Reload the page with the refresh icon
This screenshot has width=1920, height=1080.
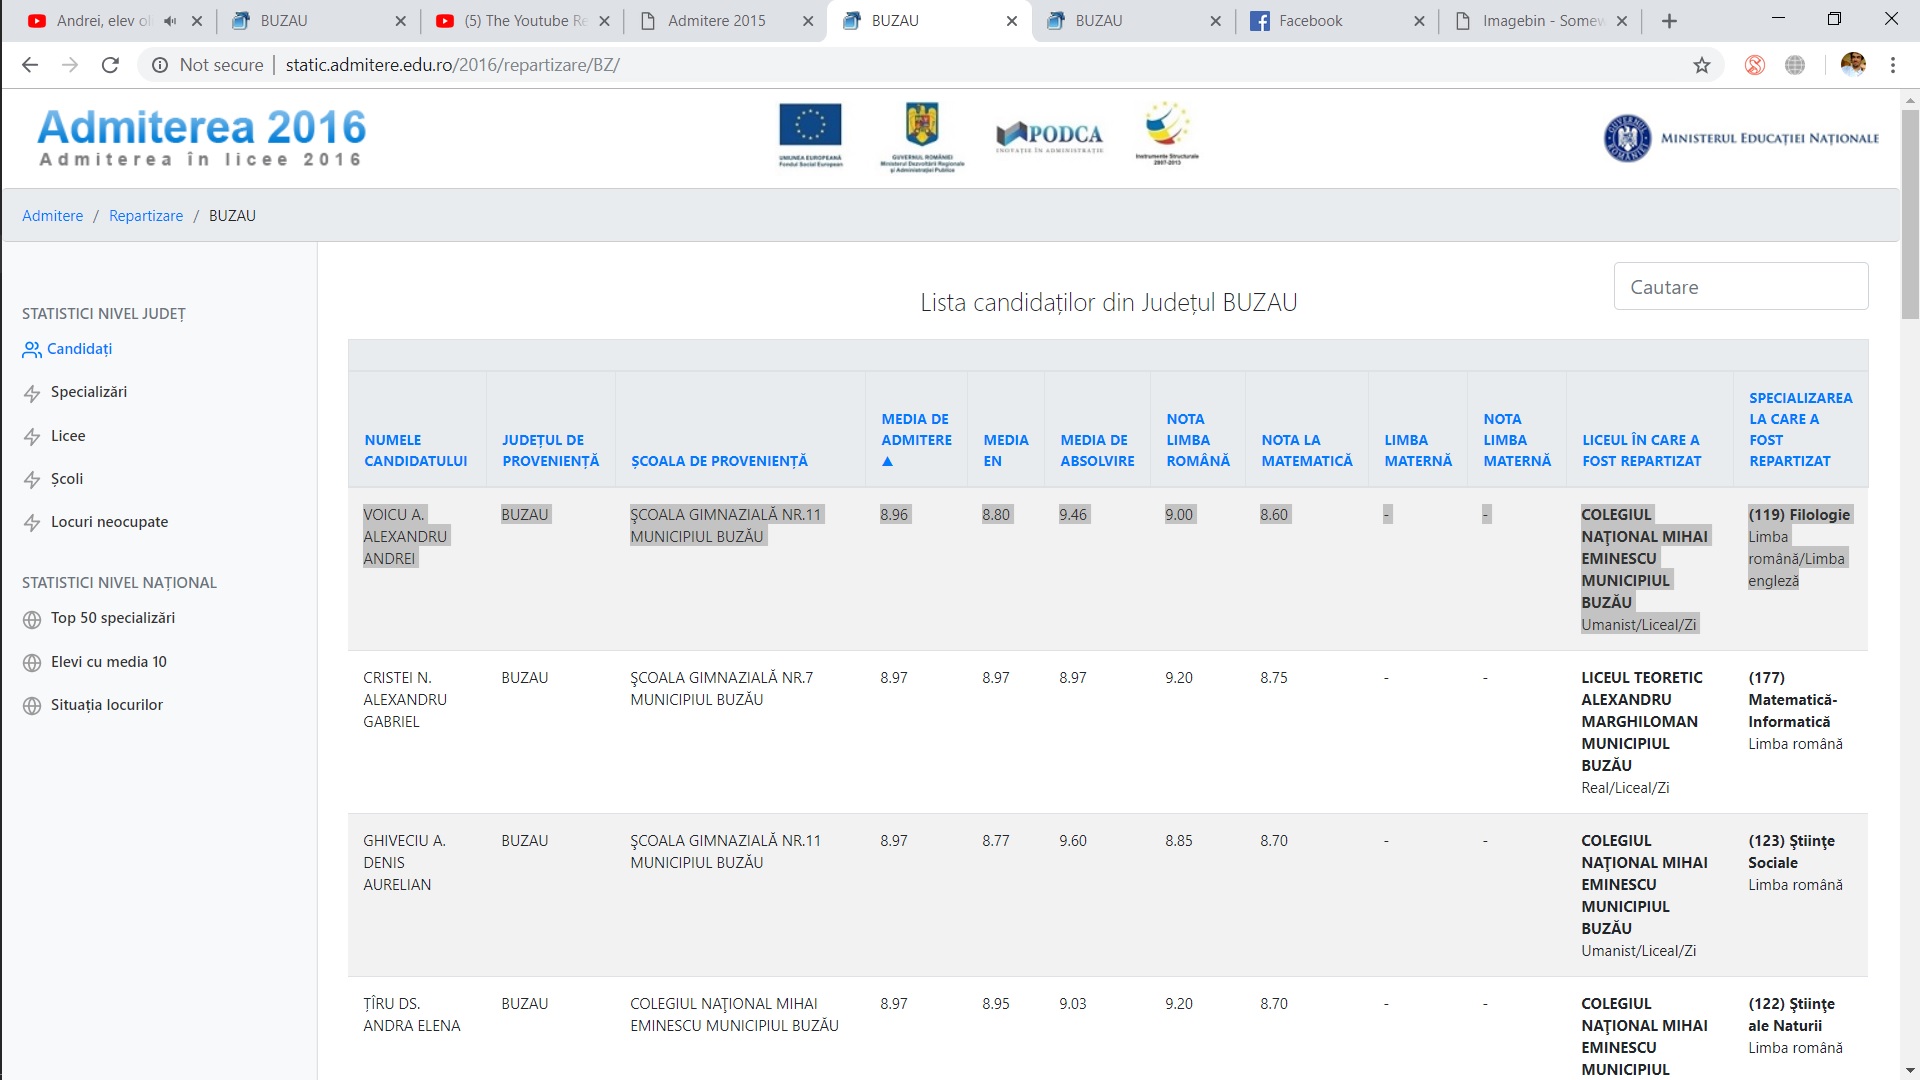pyautogui.click(x=110, y=65)
